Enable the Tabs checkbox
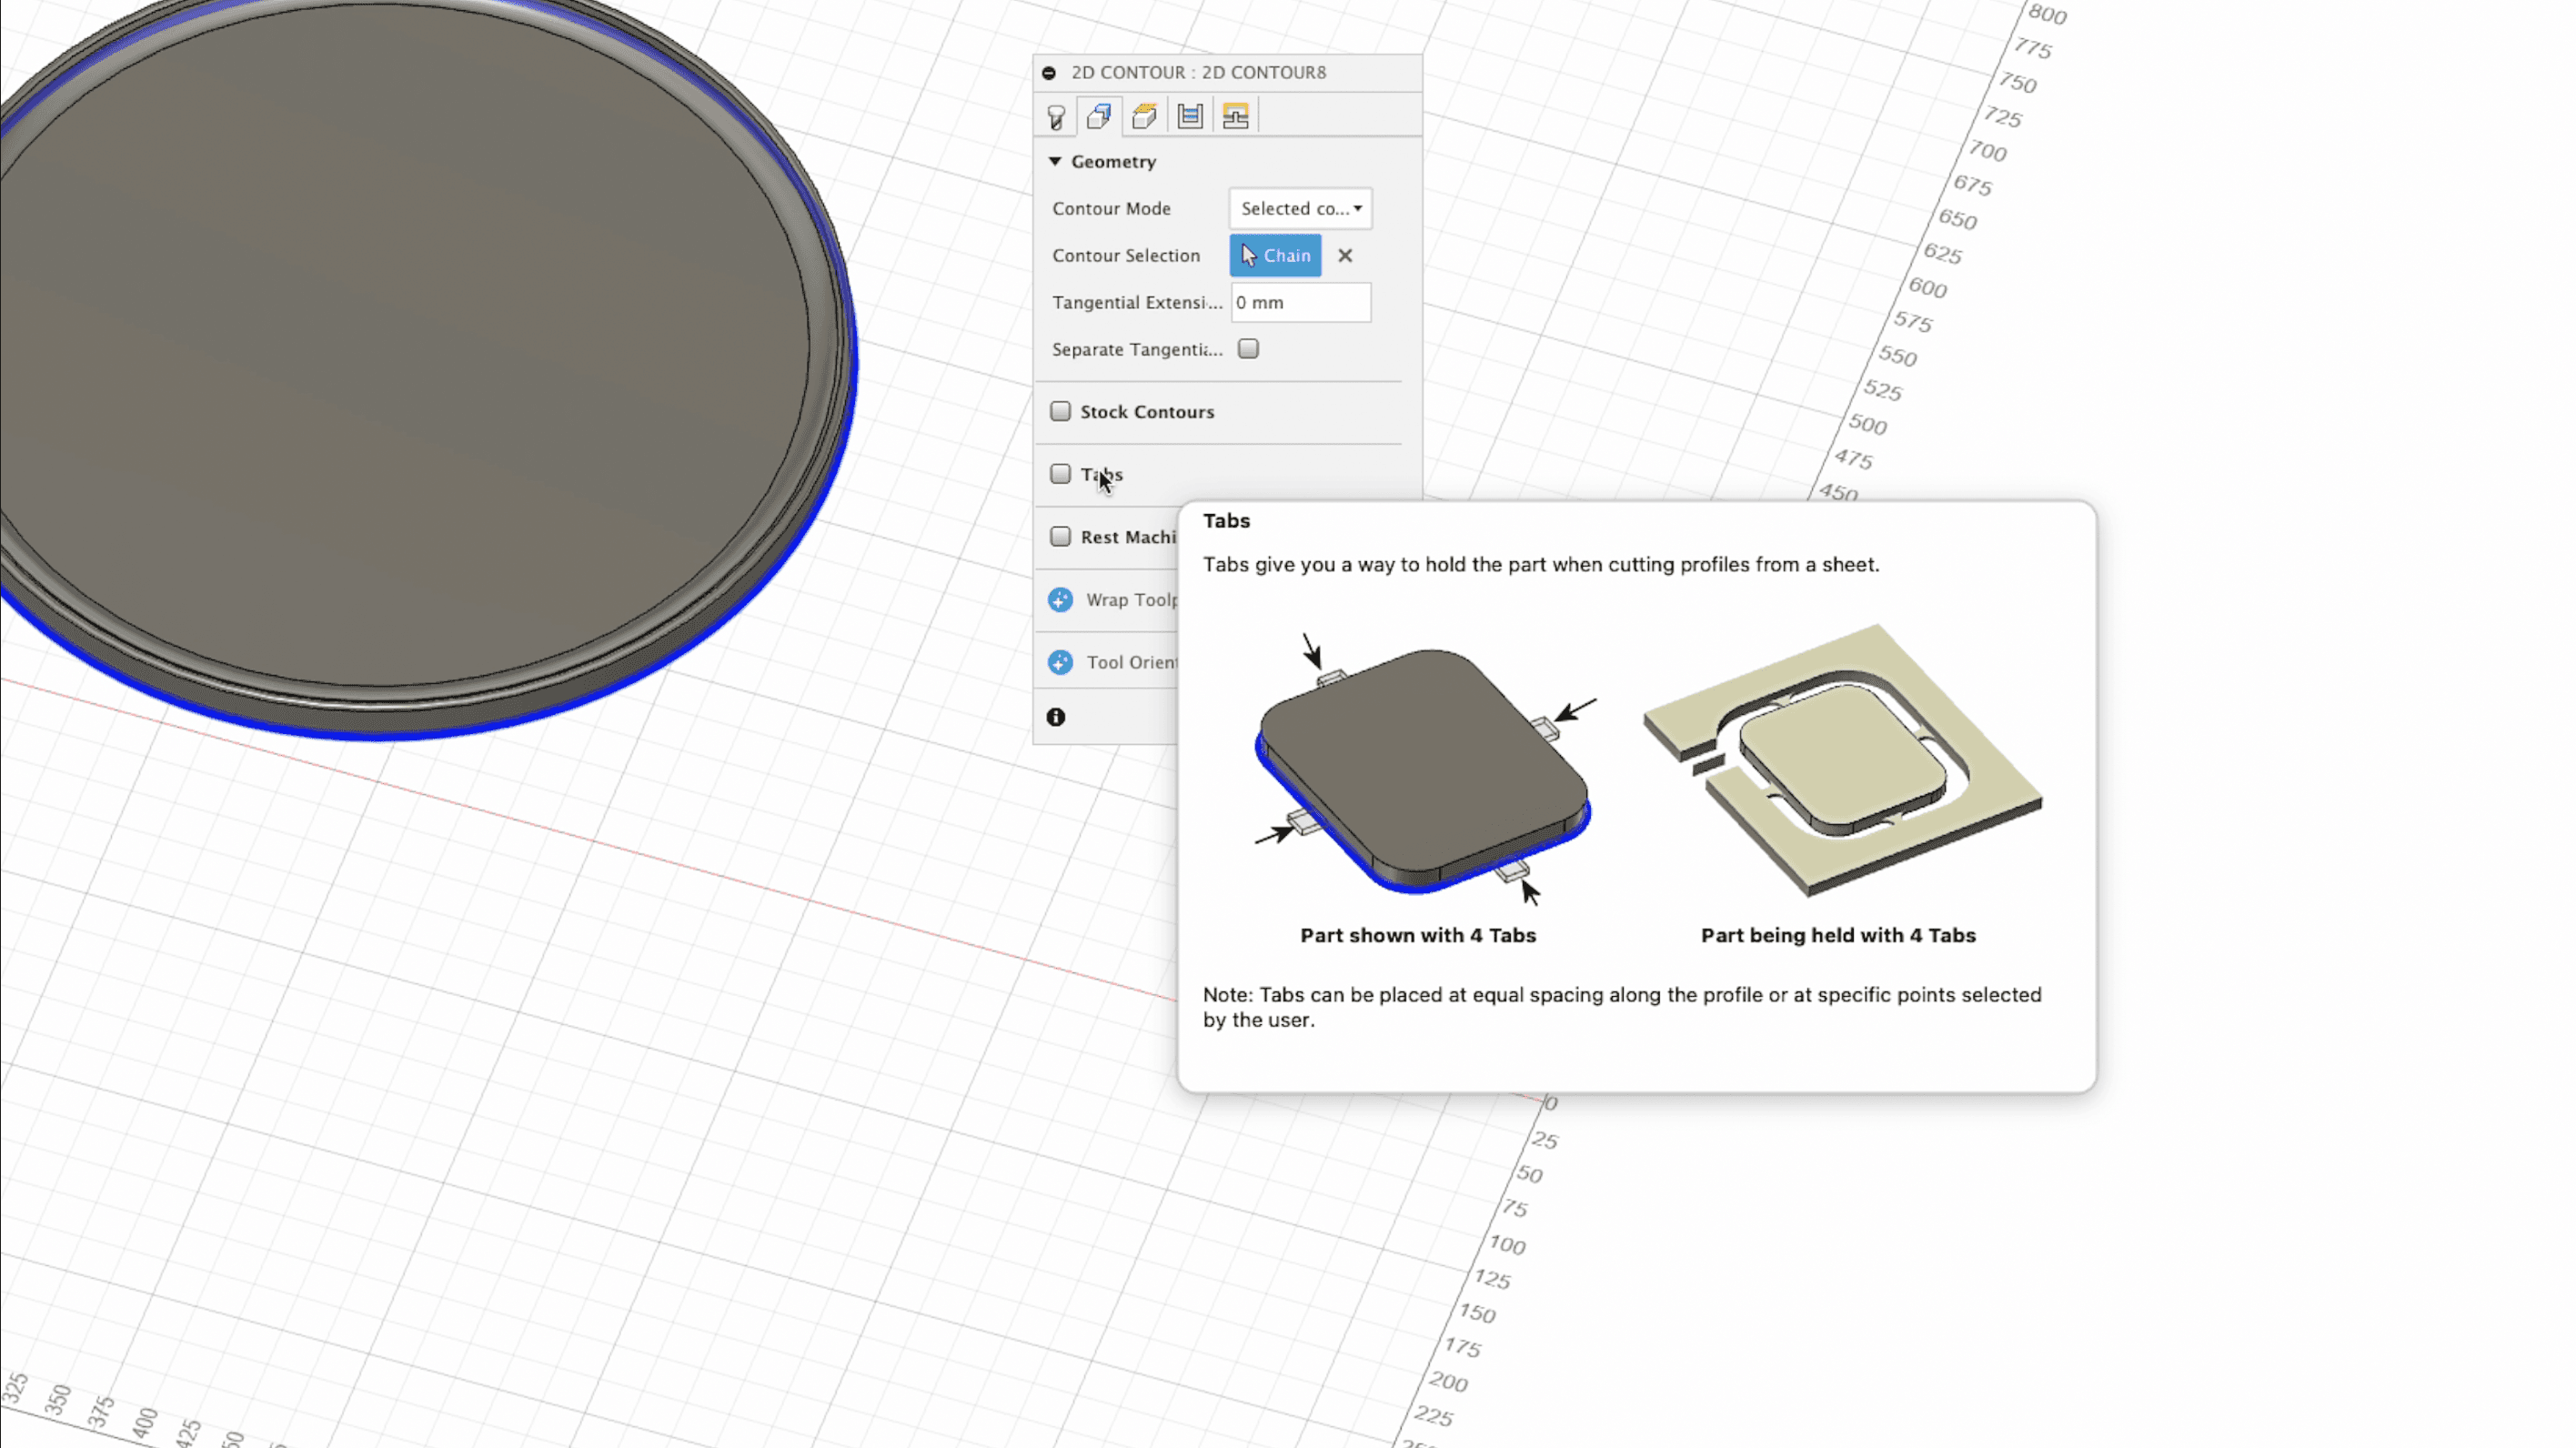 coord(1060,474)
